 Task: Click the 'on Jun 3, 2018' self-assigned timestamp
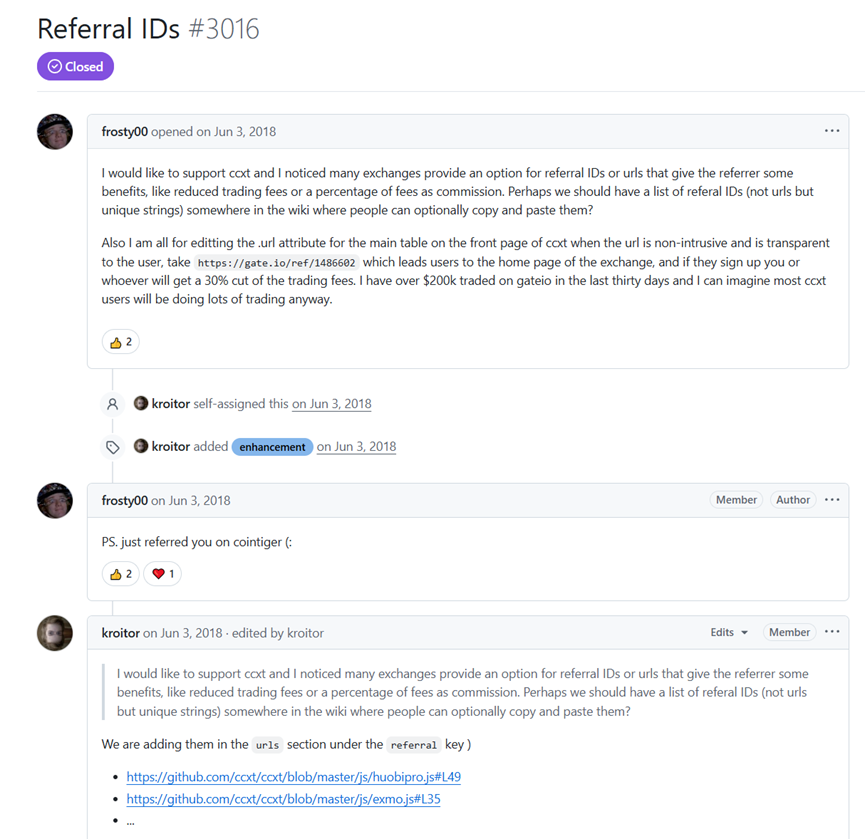coord(331,404)
